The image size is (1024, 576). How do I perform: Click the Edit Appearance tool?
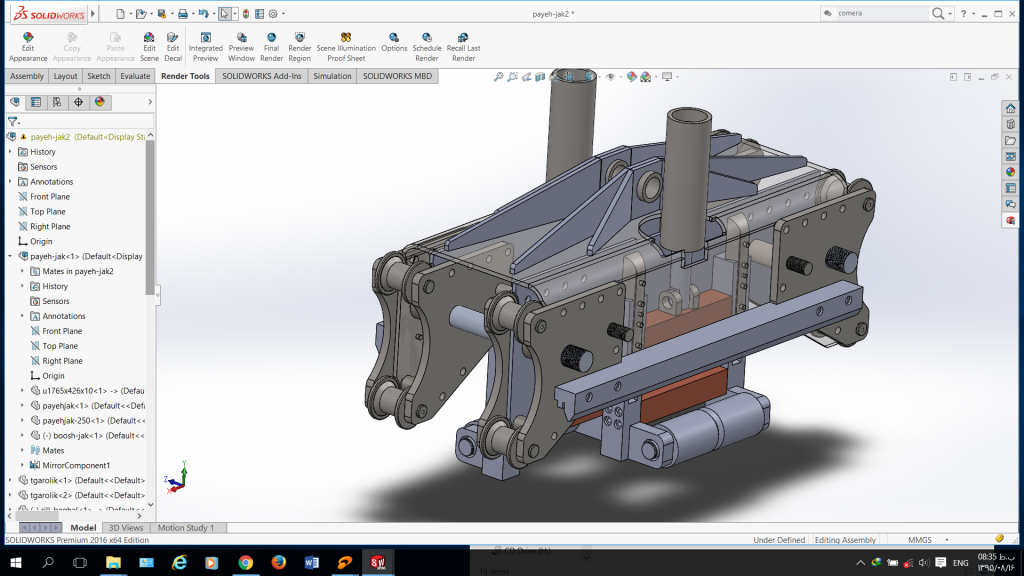(x=28, y=47)
